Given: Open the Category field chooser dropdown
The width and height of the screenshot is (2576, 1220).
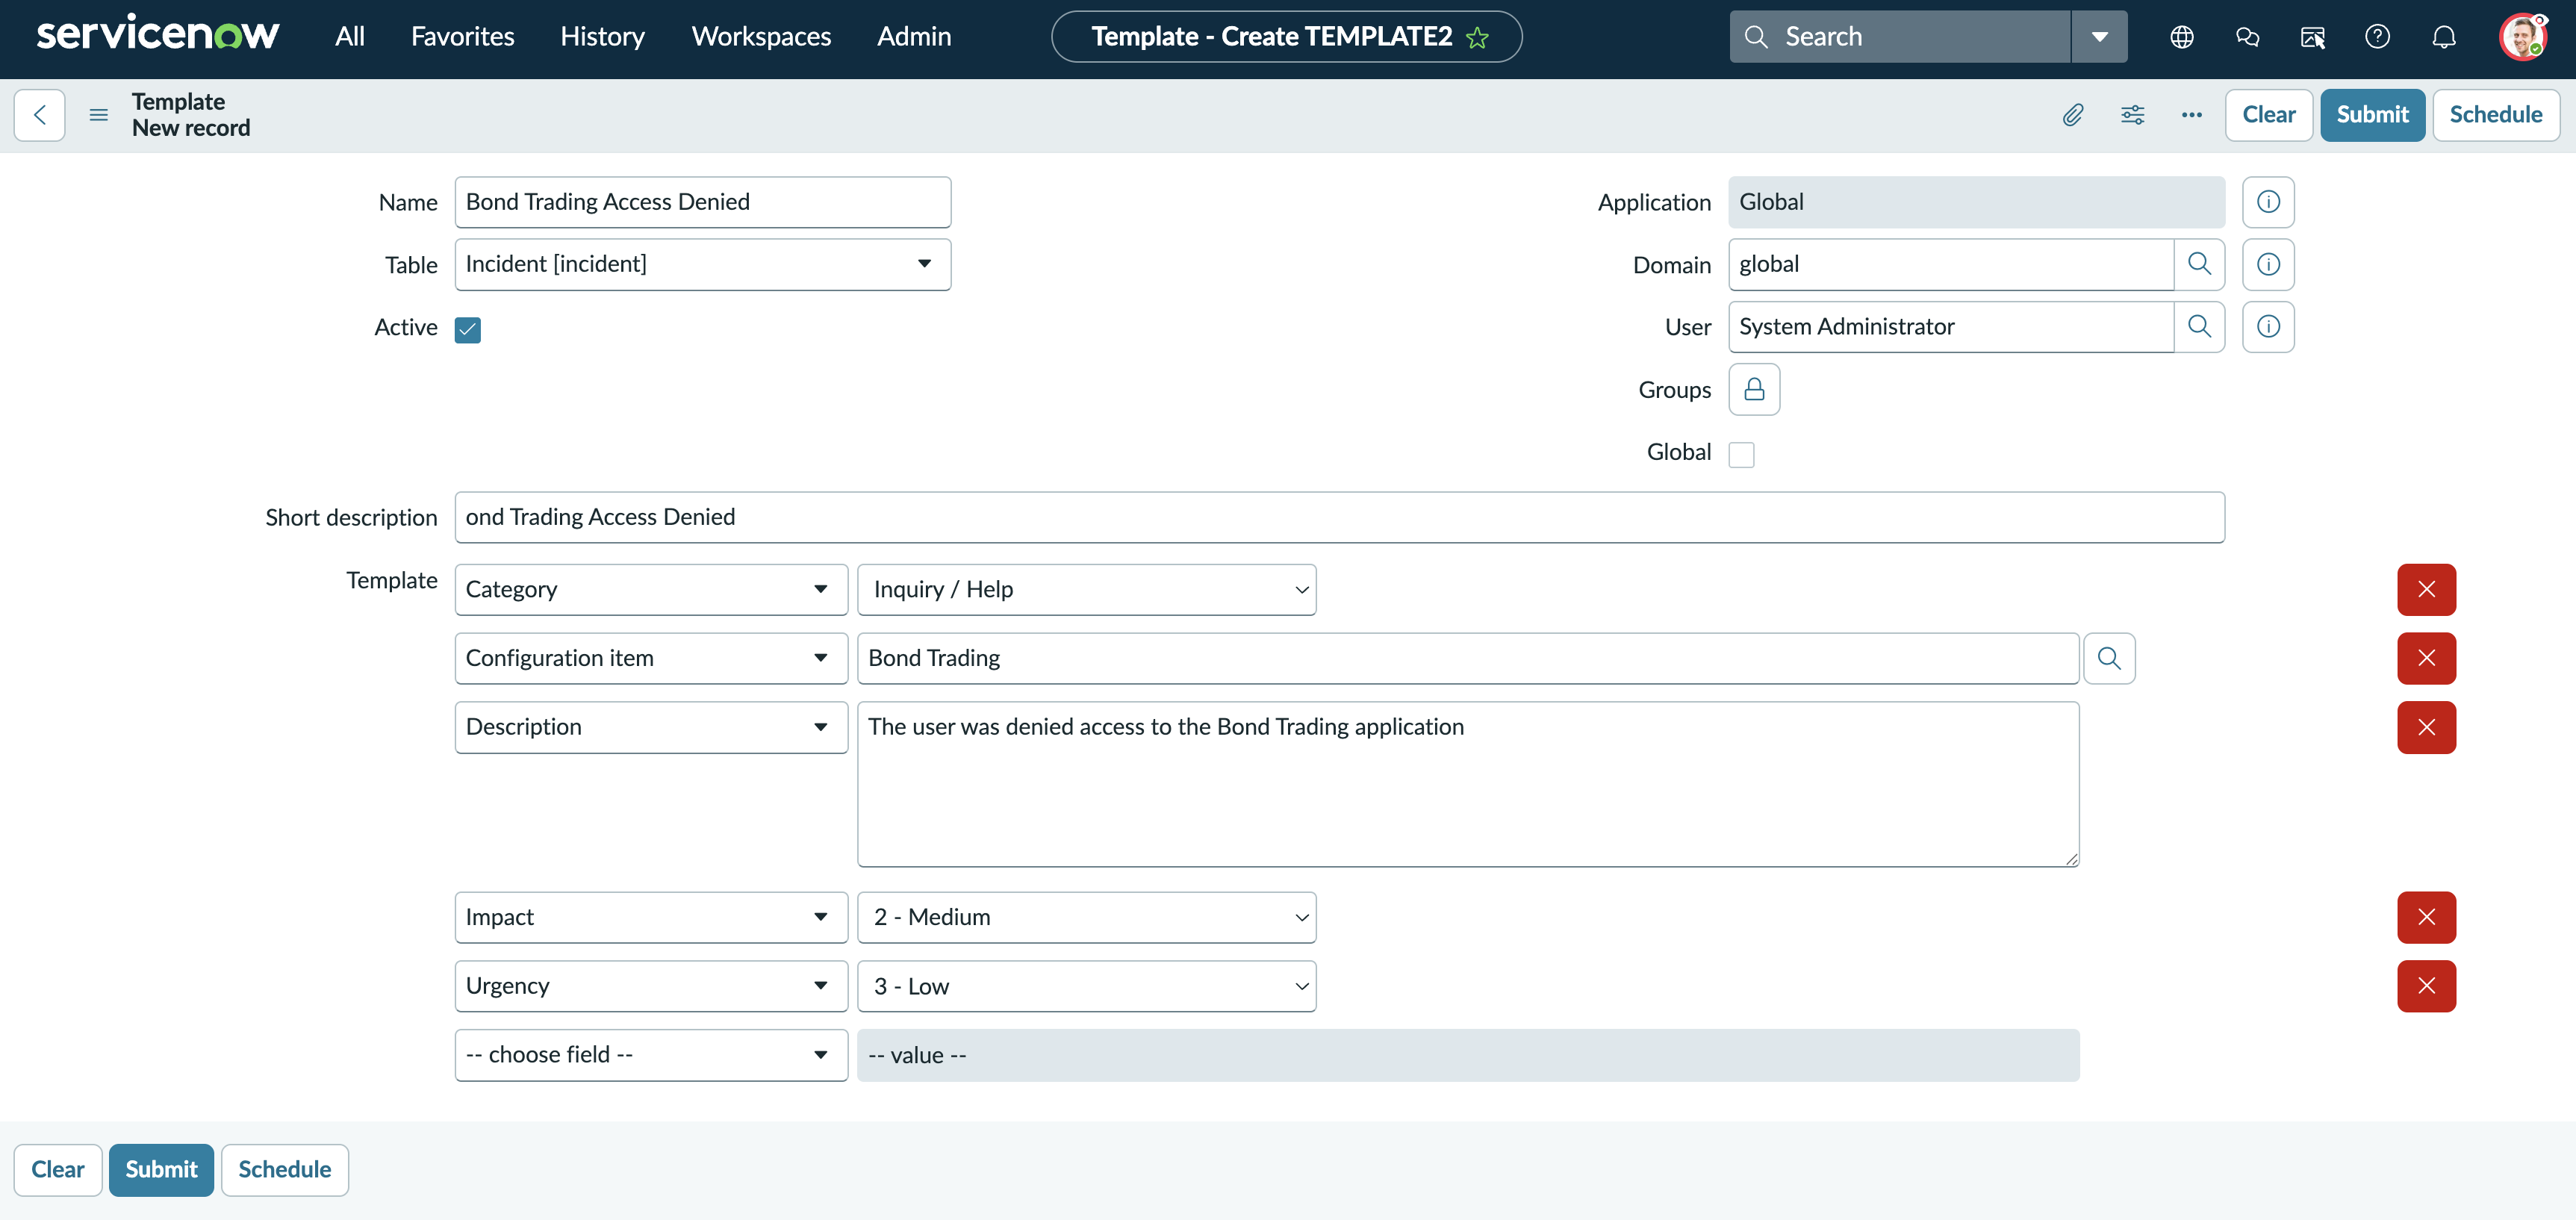Looking at the screenshot, I should [x=651, y=589].
